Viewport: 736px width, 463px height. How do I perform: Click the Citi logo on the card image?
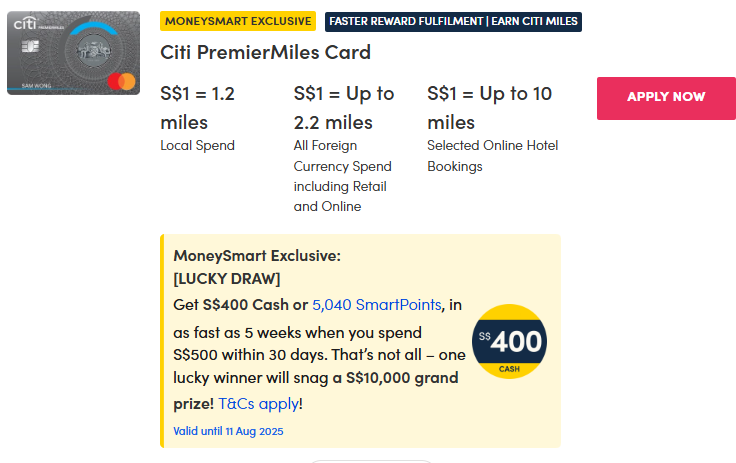coord(27,22)
